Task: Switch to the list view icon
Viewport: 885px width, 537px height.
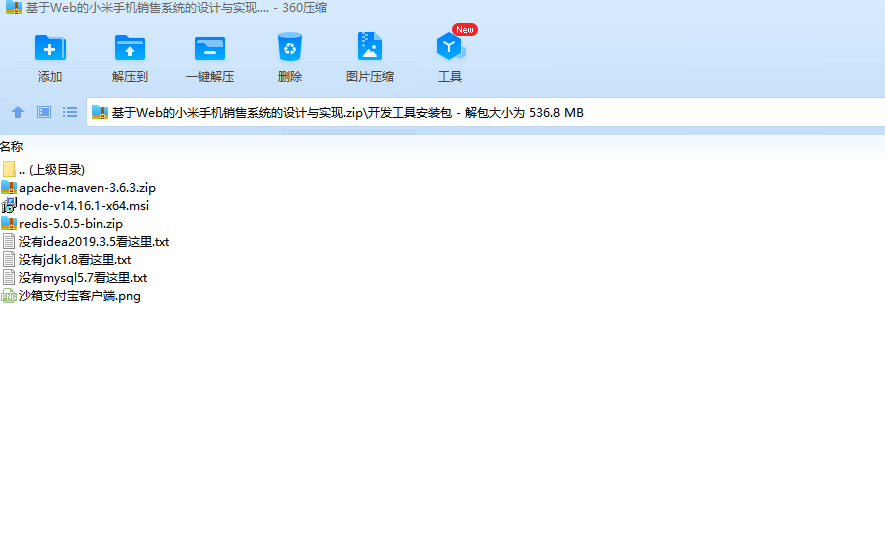Action: pyautogui.click(x=70, y=112)
